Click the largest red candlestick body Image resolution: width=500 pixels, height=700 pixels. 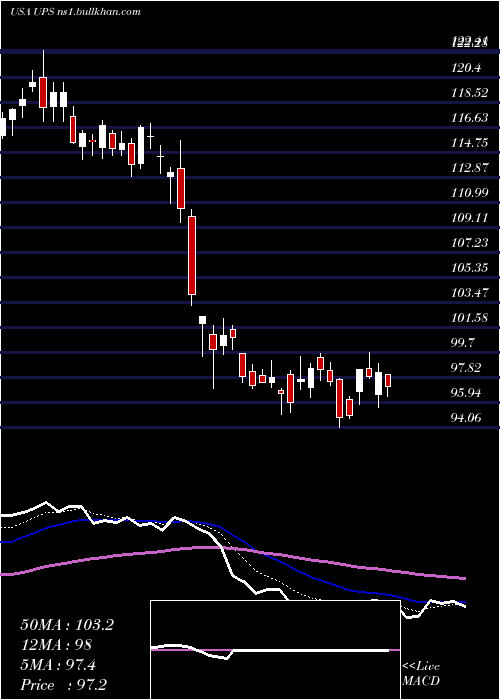pyautogui.click(x=192, y=255)
